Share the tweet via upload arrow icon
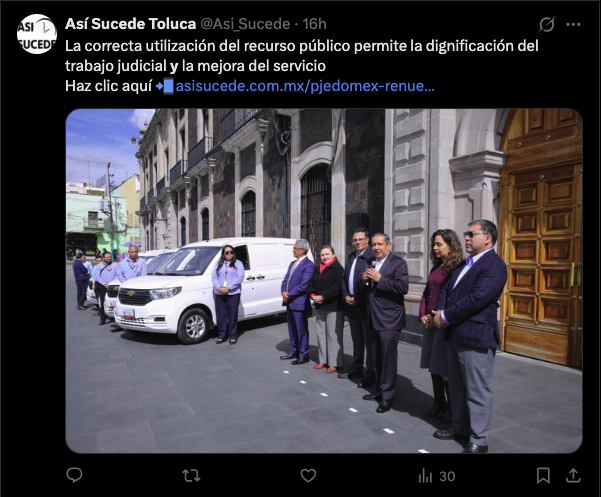This screenshot has width=601, height=497. point(573,476)
